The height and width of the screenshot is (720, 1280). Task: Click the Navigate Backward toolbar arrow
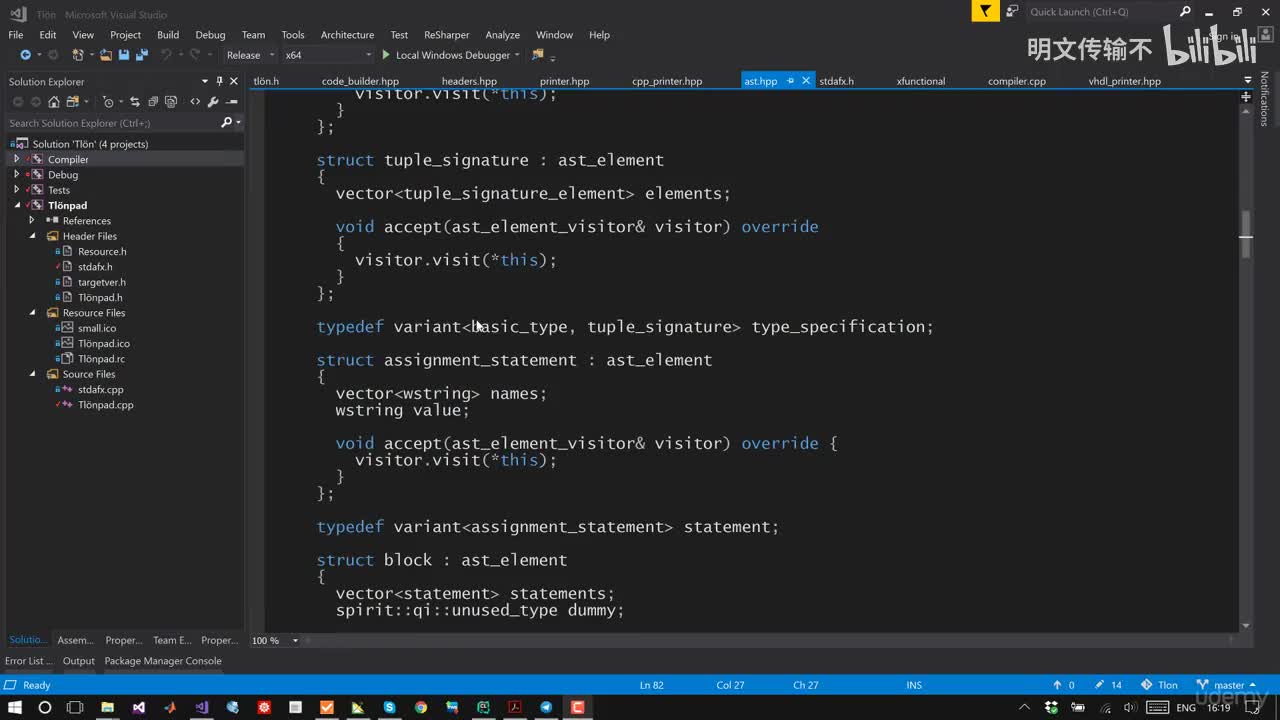25,55
